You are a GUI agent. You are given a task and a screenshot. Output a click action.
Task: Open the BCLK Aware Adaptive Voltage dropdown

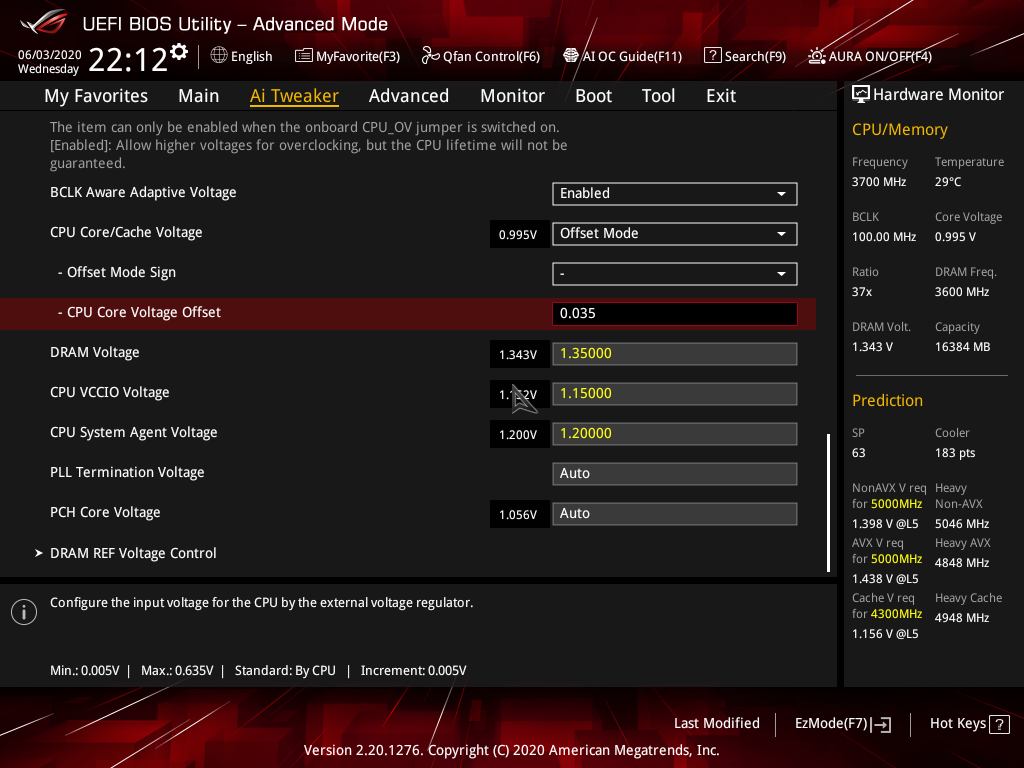point(674,193)
